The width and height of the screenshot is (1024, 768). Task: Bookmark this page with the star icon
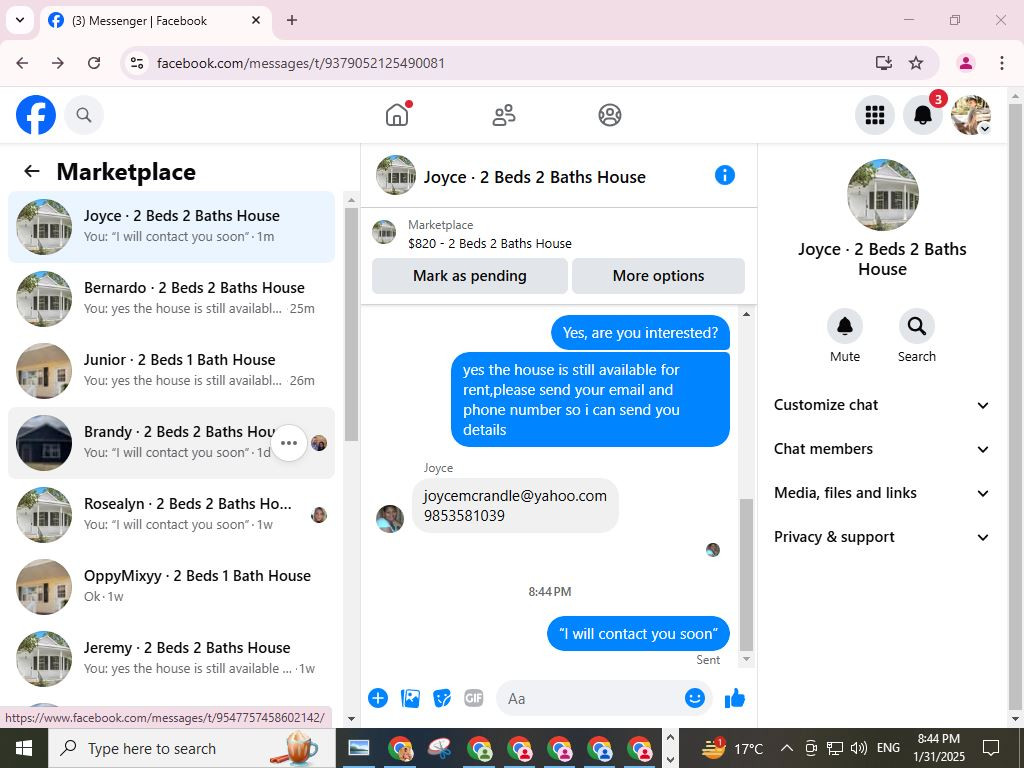coord(916,63)
